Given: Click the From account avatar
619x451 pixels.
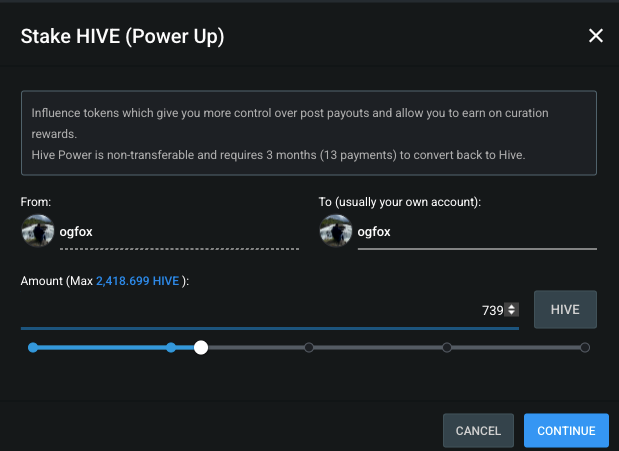Looking at the screenshot, I should click(38, 231).
